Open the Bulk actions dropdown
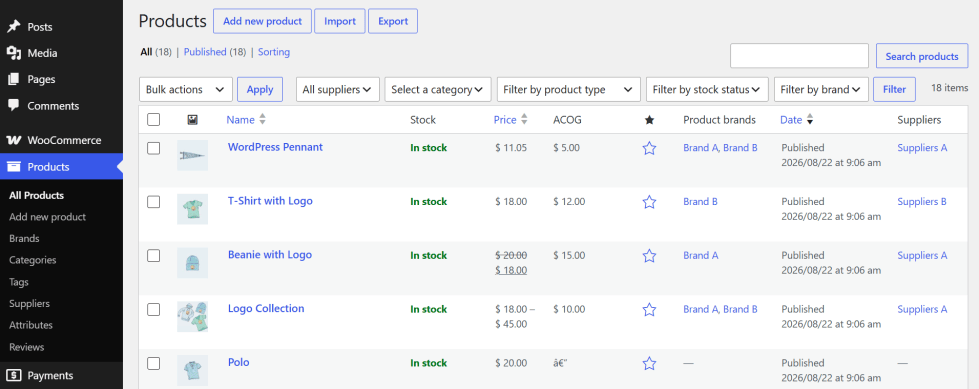This screenshot has height=389, width=979. coord(186,89)
